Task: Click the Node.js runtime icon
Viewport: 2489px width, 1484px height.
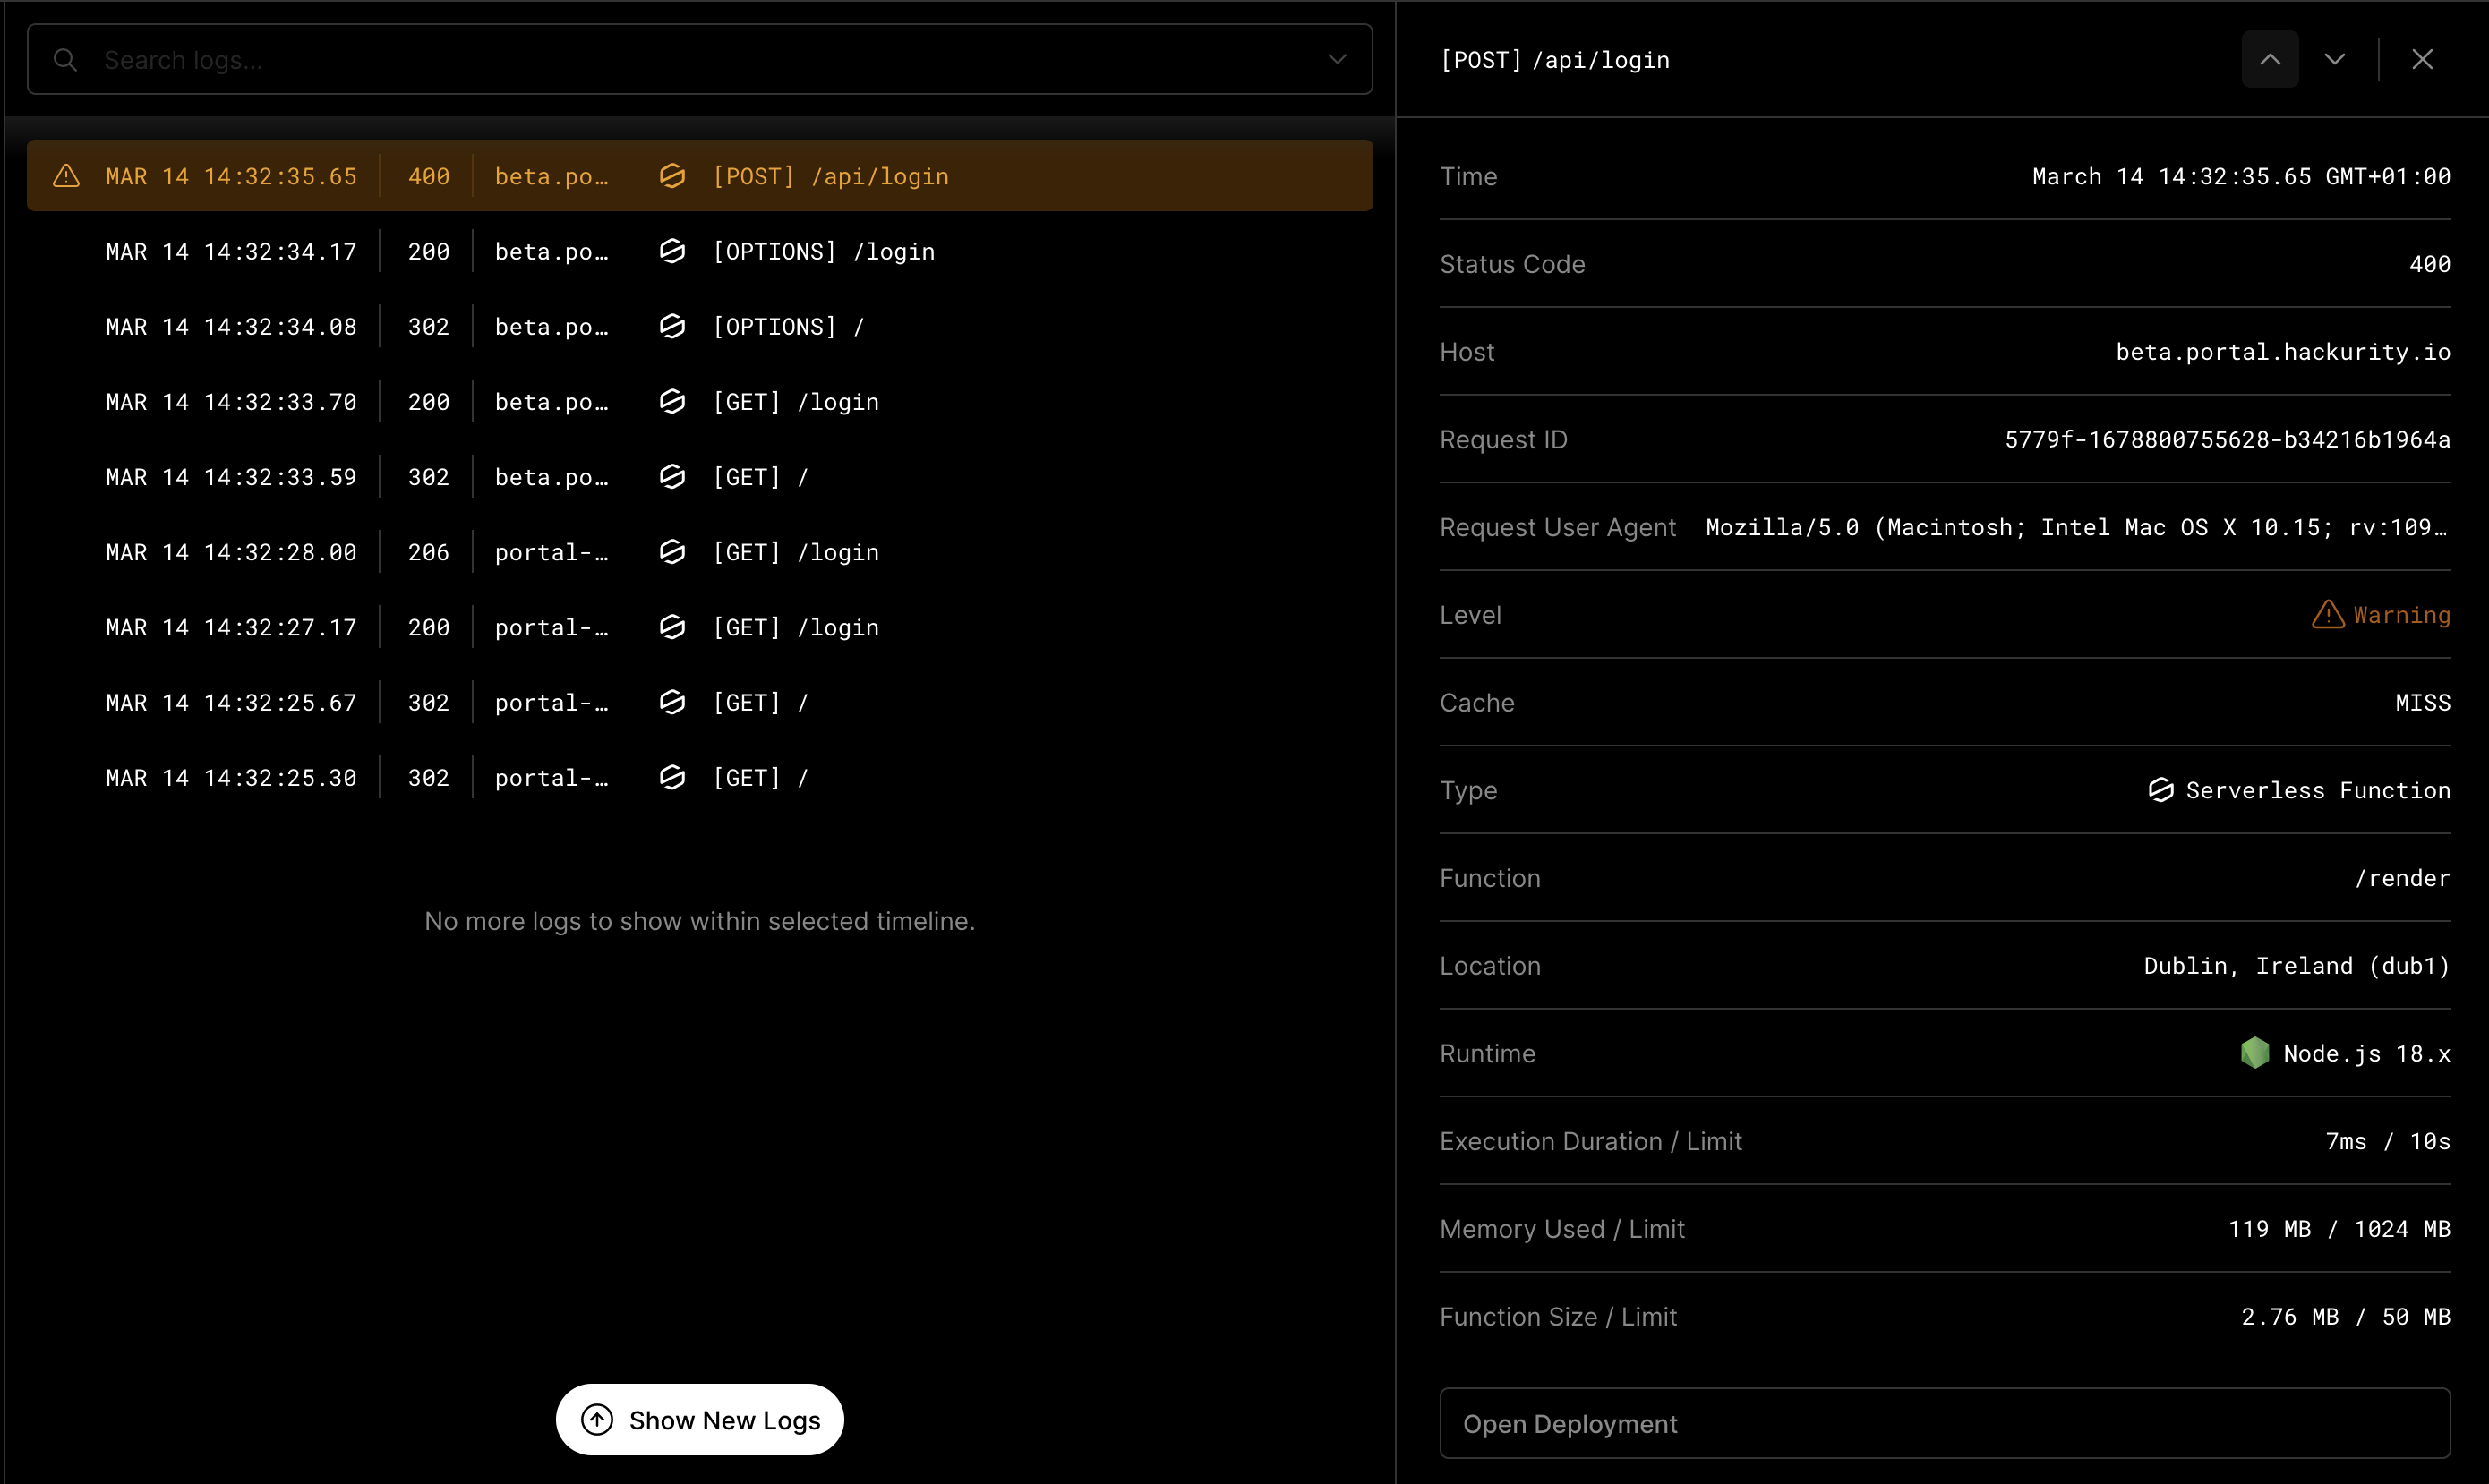Action: (x=2256, y=1053)
